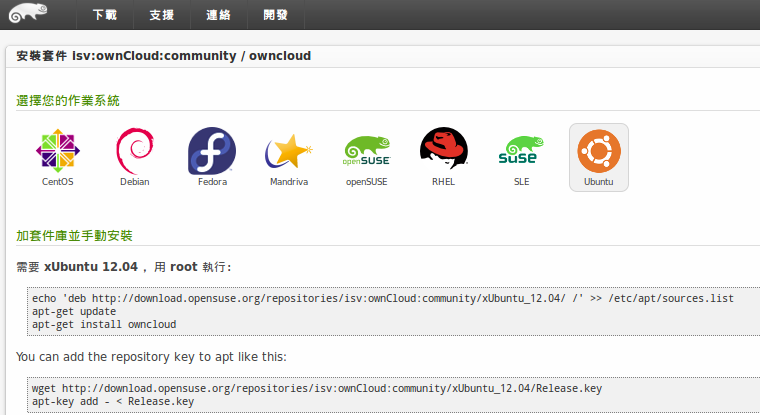This screenshot has height=415, width=760.
Task: Click the 加套件庫並手動安裝 heading
Action: click(x=74, y=236)
